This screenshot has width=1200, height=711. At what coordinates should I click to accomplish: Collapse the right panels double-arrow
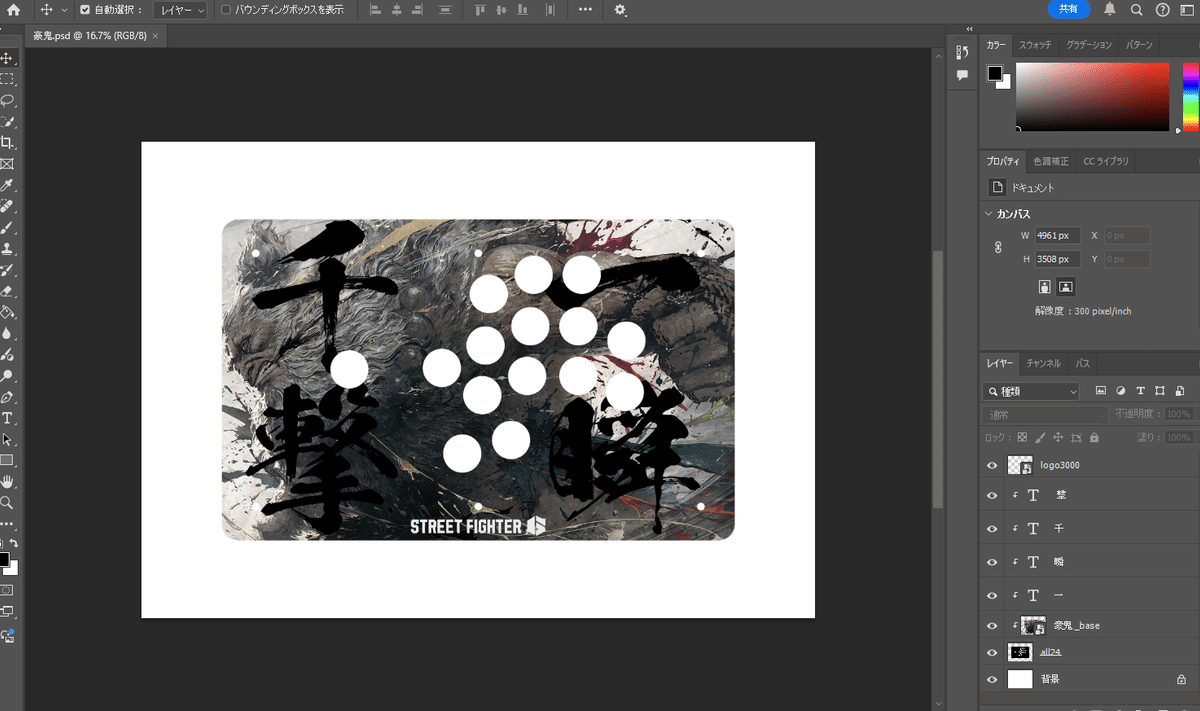pyautogui.click(x=969, y=29)
